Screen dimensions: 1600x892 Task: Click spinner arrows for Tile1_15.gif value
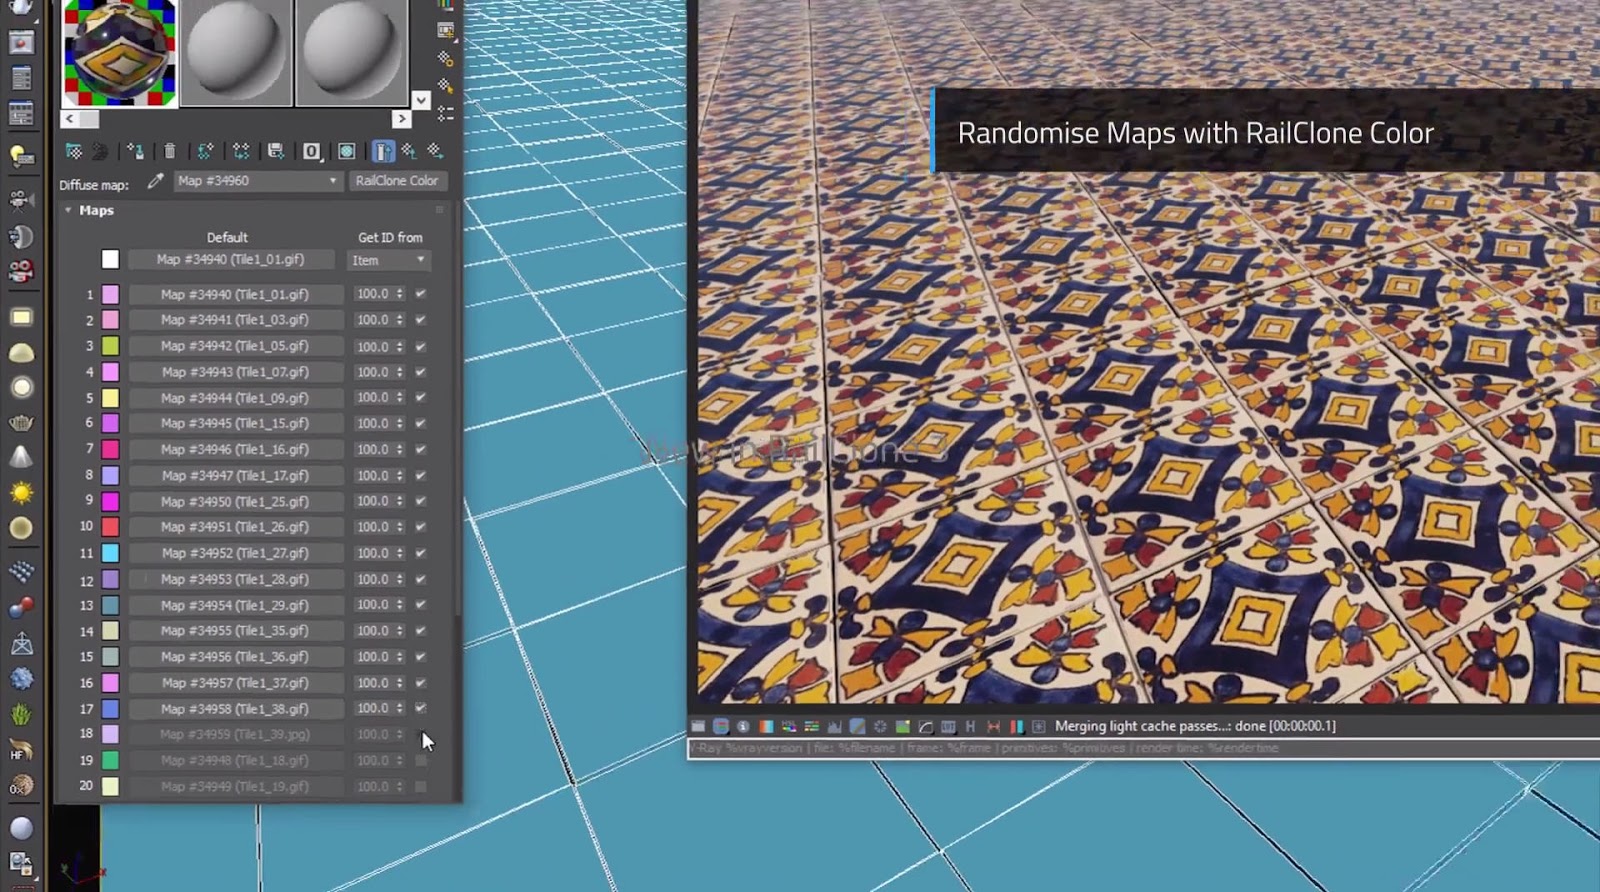point(400,423)
